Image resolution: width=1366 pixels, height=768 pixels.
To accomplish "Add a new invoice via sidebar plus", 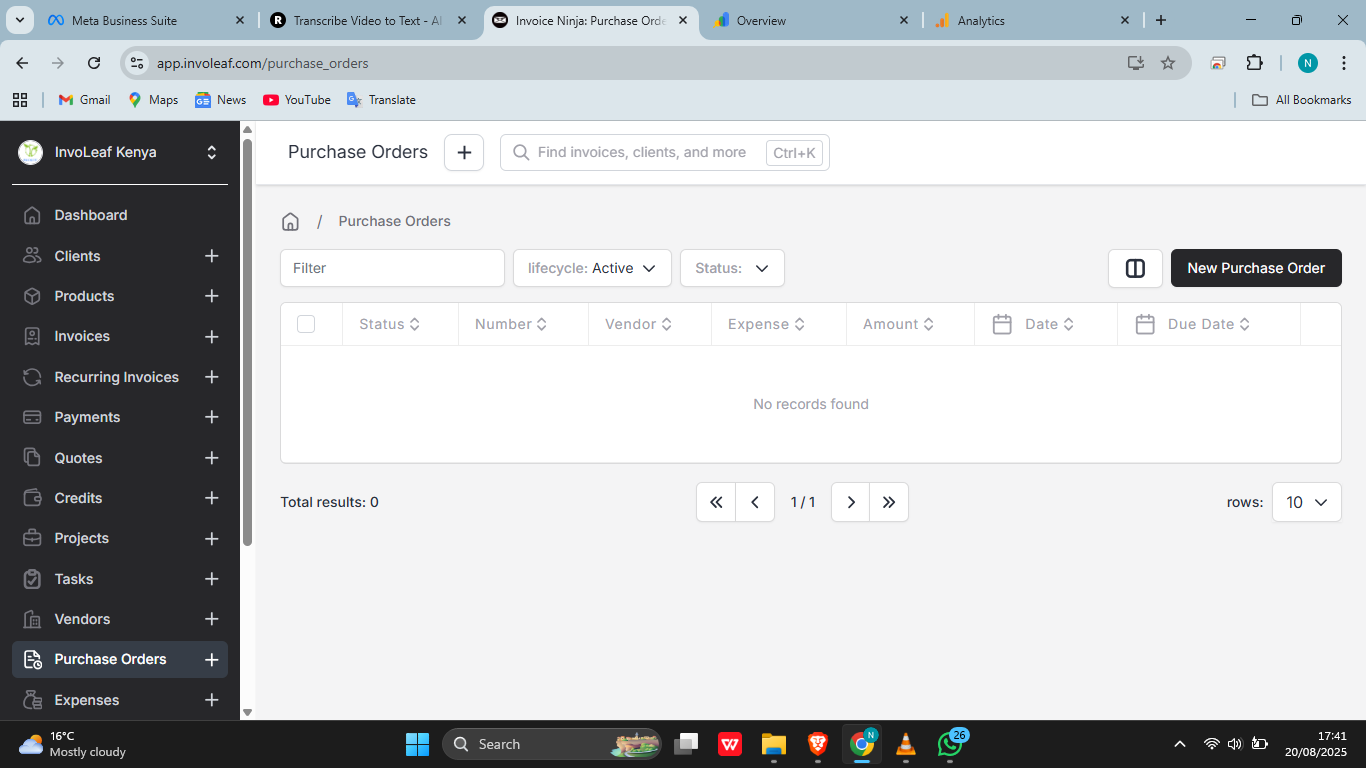I will (x=212, y=337).
